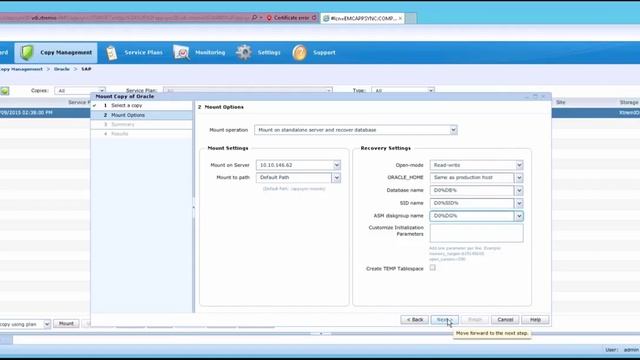Toggle Create TEMP Tablespace checkbox
640x360 pixels.
[x=433, y=268]
